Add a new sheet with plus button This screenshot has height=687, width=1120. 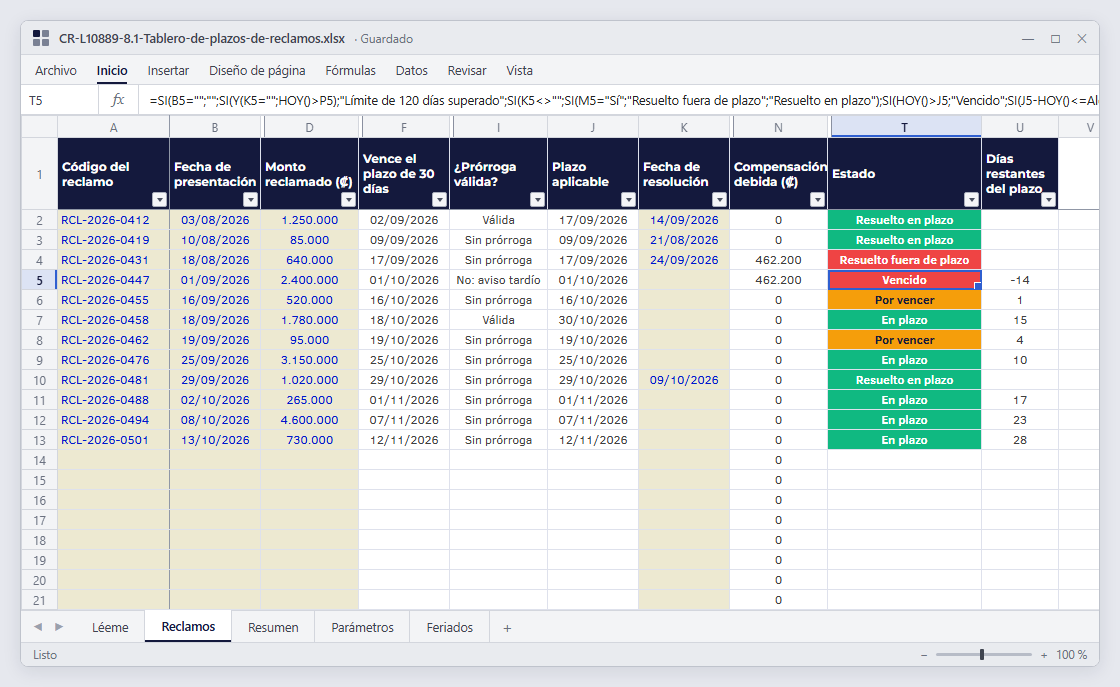click(x=507, y=628)
